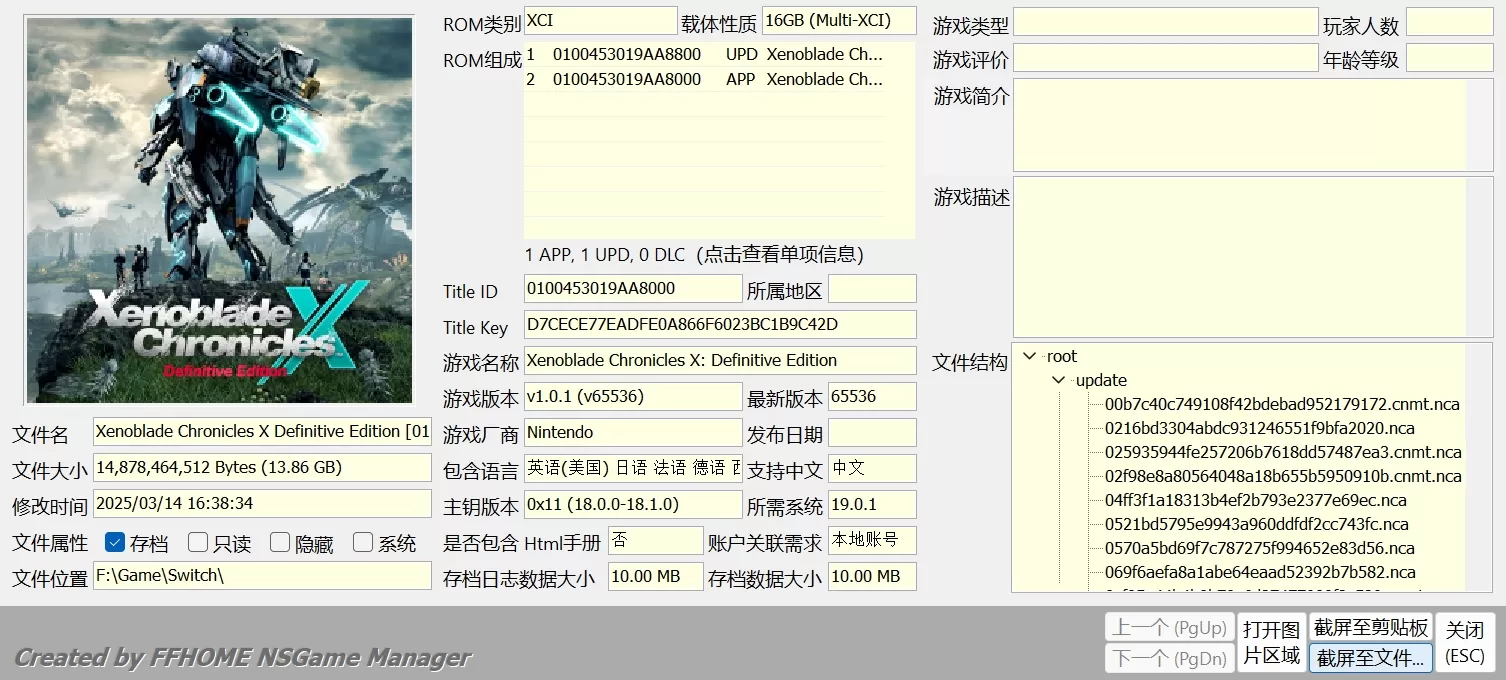Image resolution: width=1506 pixels, height=680 pixels.
Task: Click the 关闭 (ESC) close button
Action: (1465, 642)
